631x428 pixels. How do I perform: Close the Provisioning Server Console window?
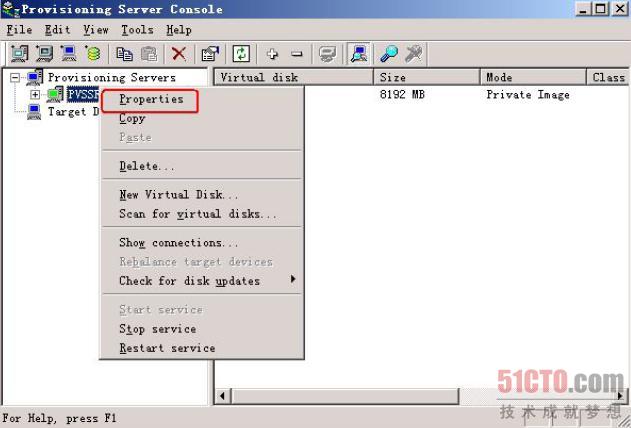point(620,9)
